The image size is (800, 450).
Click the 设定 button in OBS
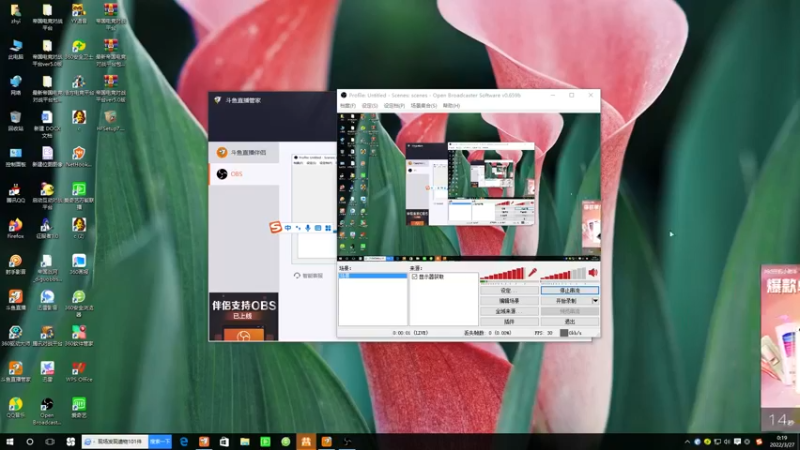509,290
